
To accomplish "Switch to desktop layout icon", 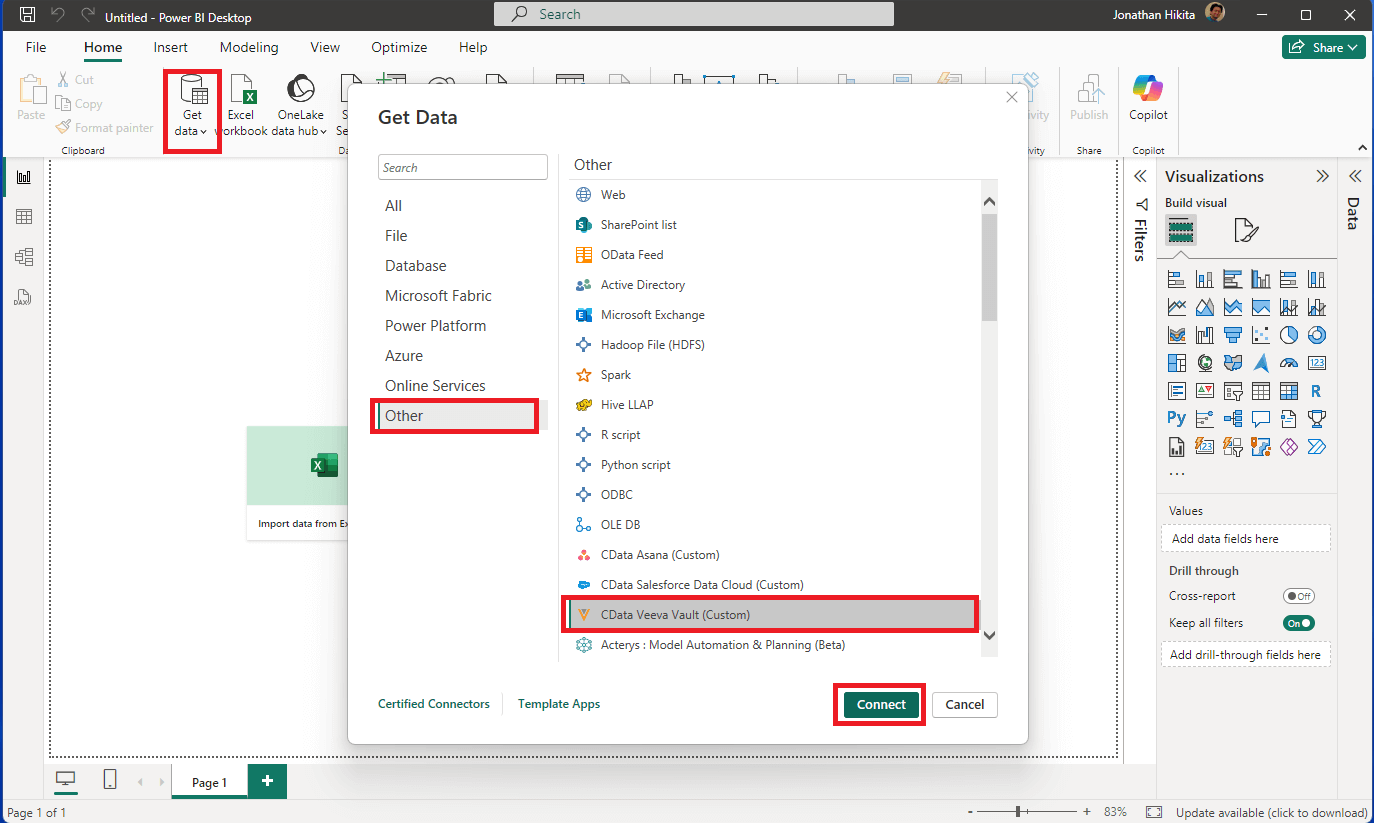I will point(66,780).
